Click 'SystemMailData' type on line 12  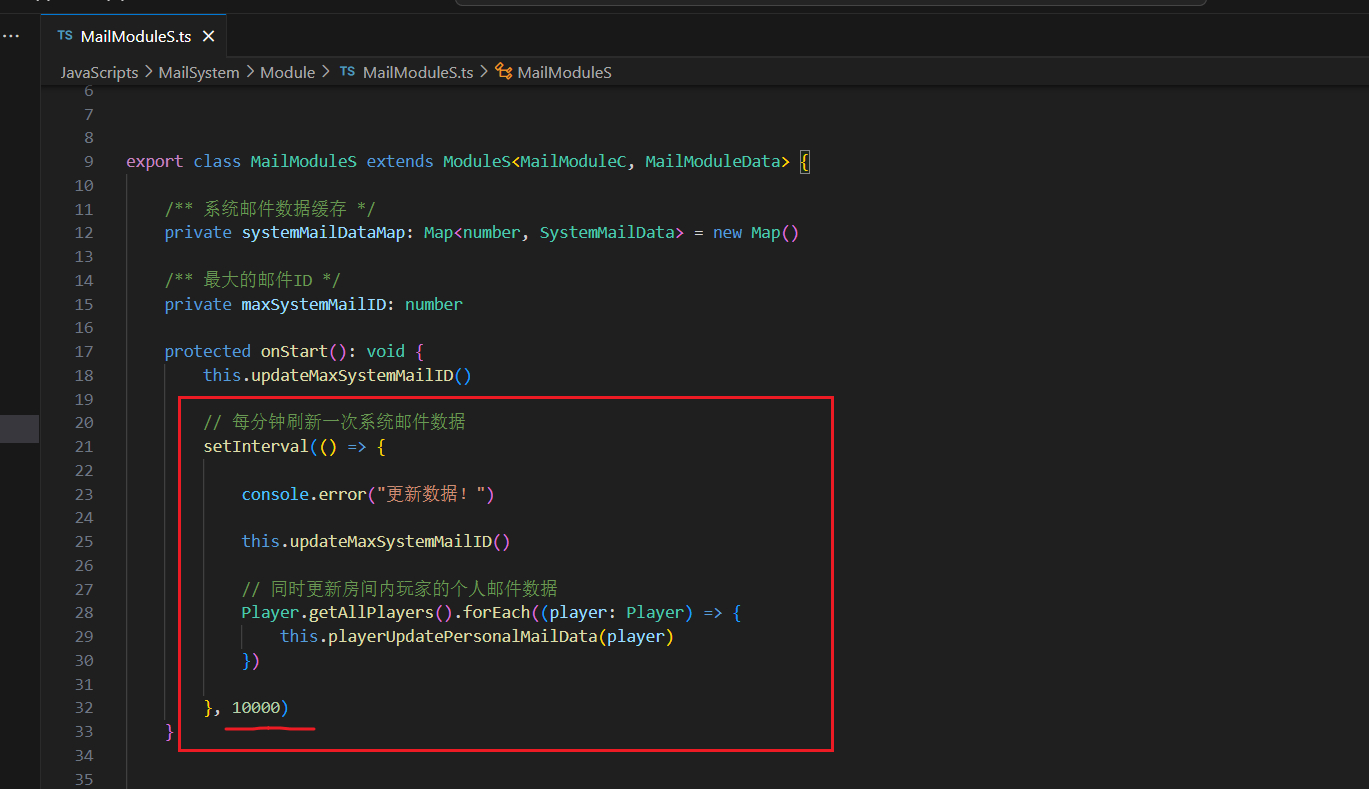[x=607, y=233]
